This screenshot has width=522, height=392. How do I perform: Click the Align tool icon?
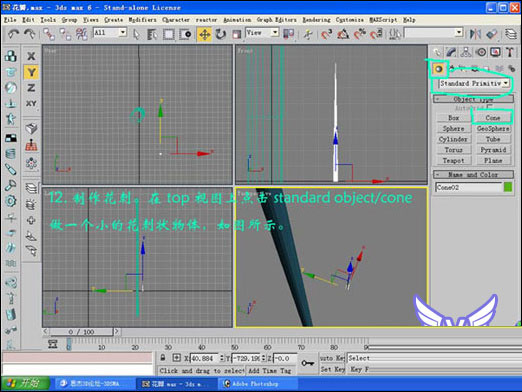pos(492,34)
